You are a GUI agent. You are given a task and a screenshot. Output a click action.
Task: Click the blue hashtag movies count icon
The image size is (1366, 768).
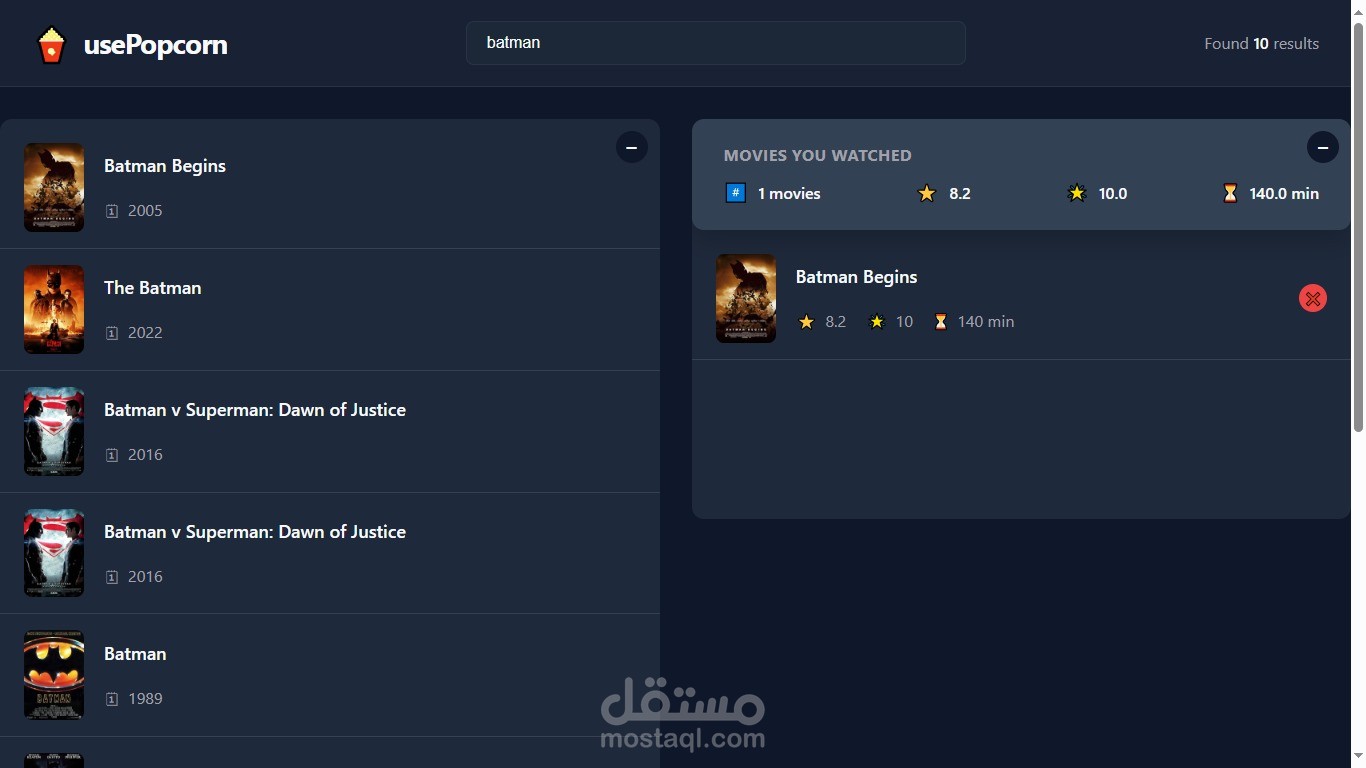click(735, 193)
